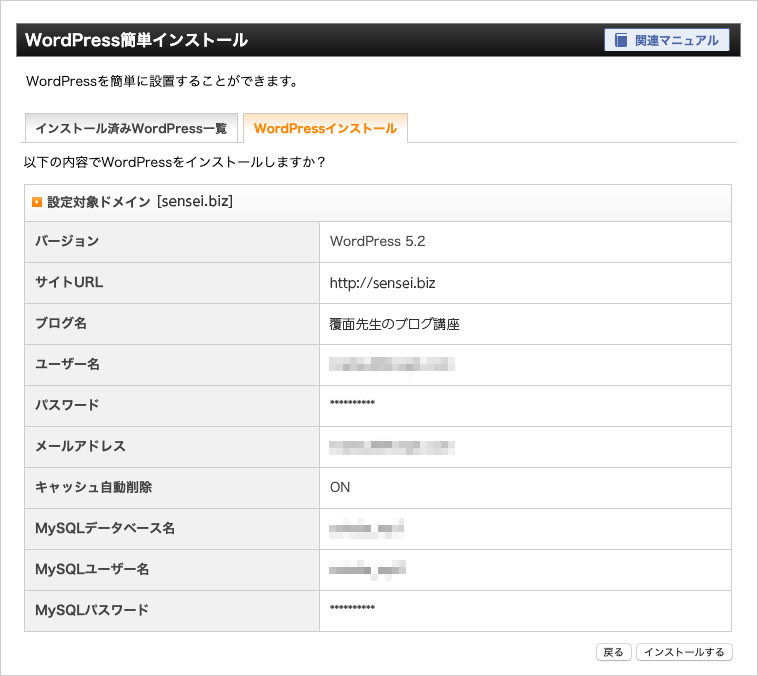Click the masked パスワード value
758x676 pixels.
(352, 403)
